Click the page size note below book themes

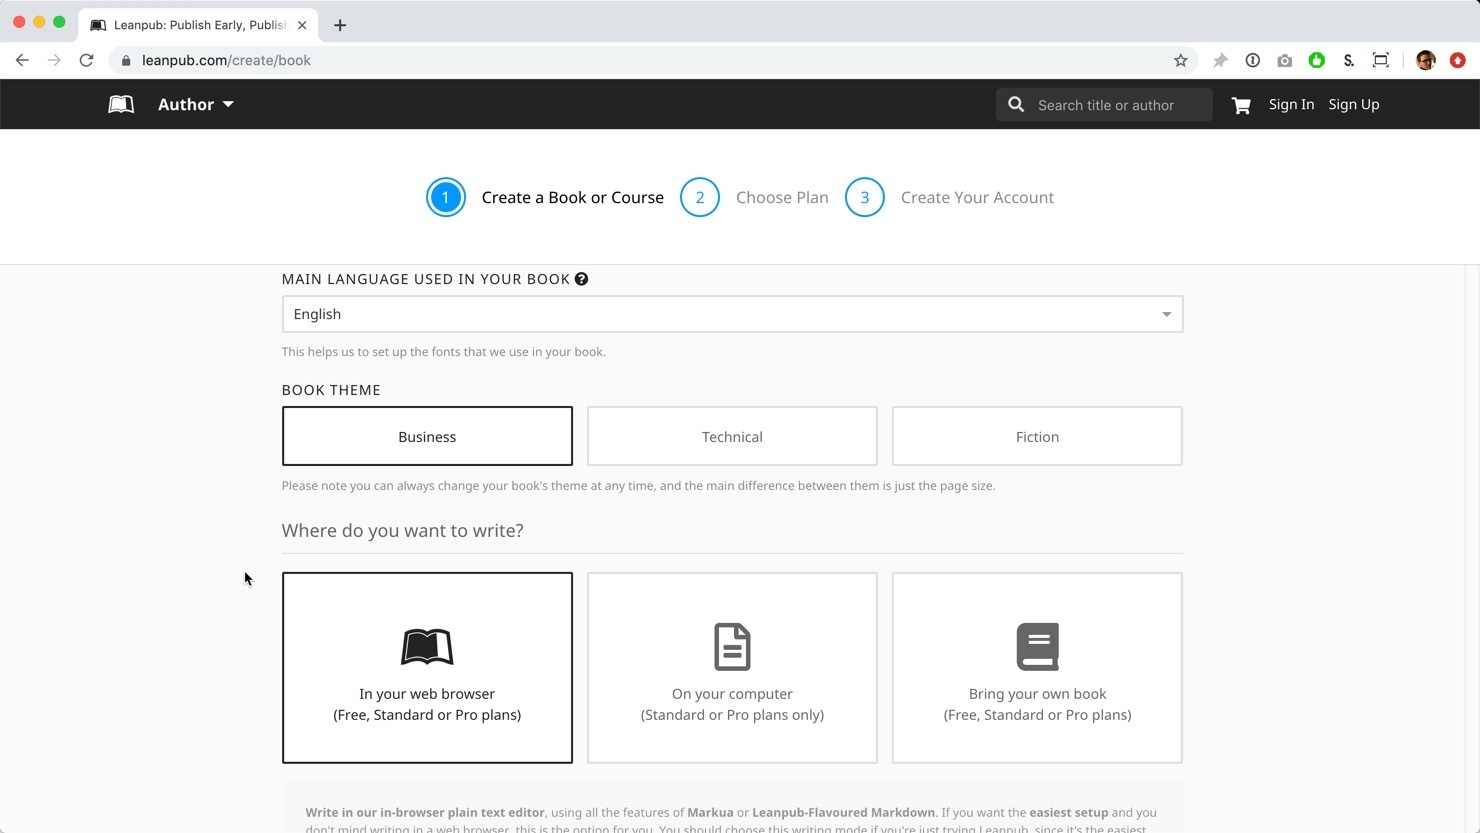click(638, 486)
